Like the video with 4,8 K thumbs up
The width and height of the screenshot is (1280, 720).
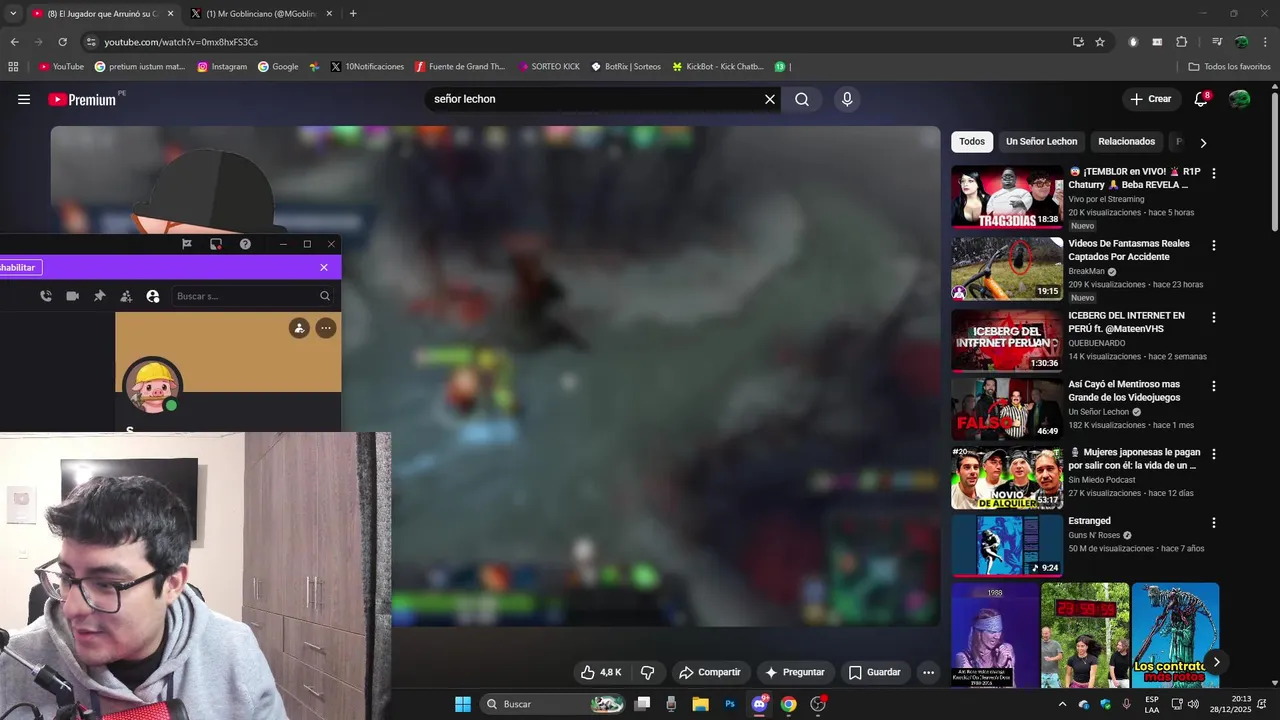601,672
